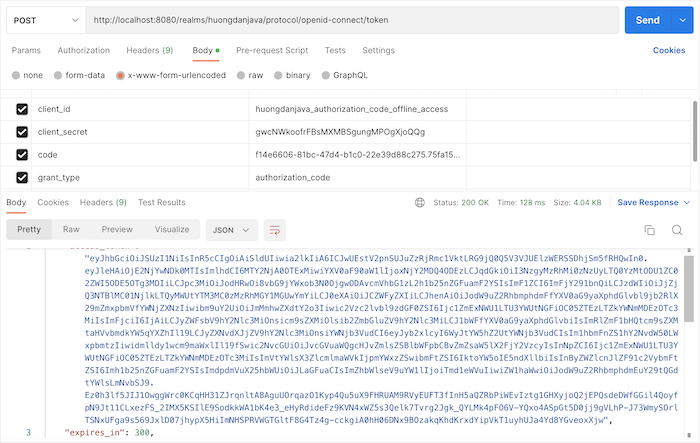The image size is (700, 443).
Task: Click the response search magnifier icon
Action: click(x=677, y=230)
